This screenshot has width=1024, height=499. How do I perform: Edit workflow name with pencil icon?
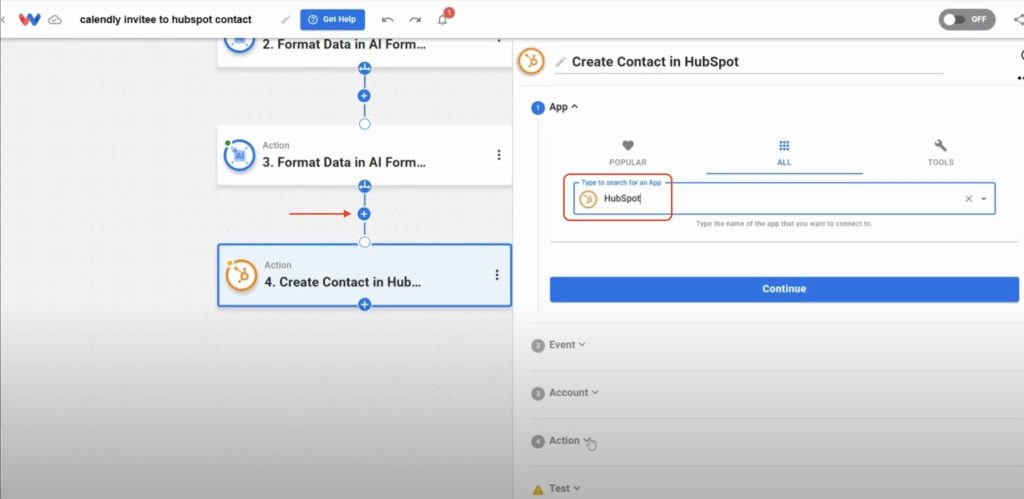pyautogui.click(x=285, y=20)
